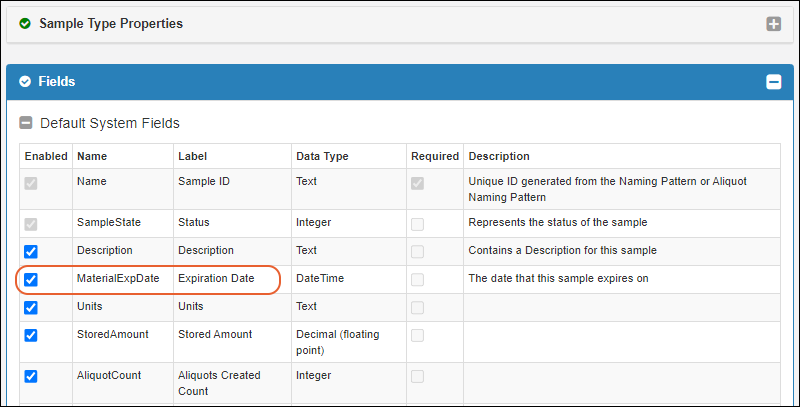Screen dimensions: 800x407
Task: Collapse the Default System Fields section
Action: (26, 124)
